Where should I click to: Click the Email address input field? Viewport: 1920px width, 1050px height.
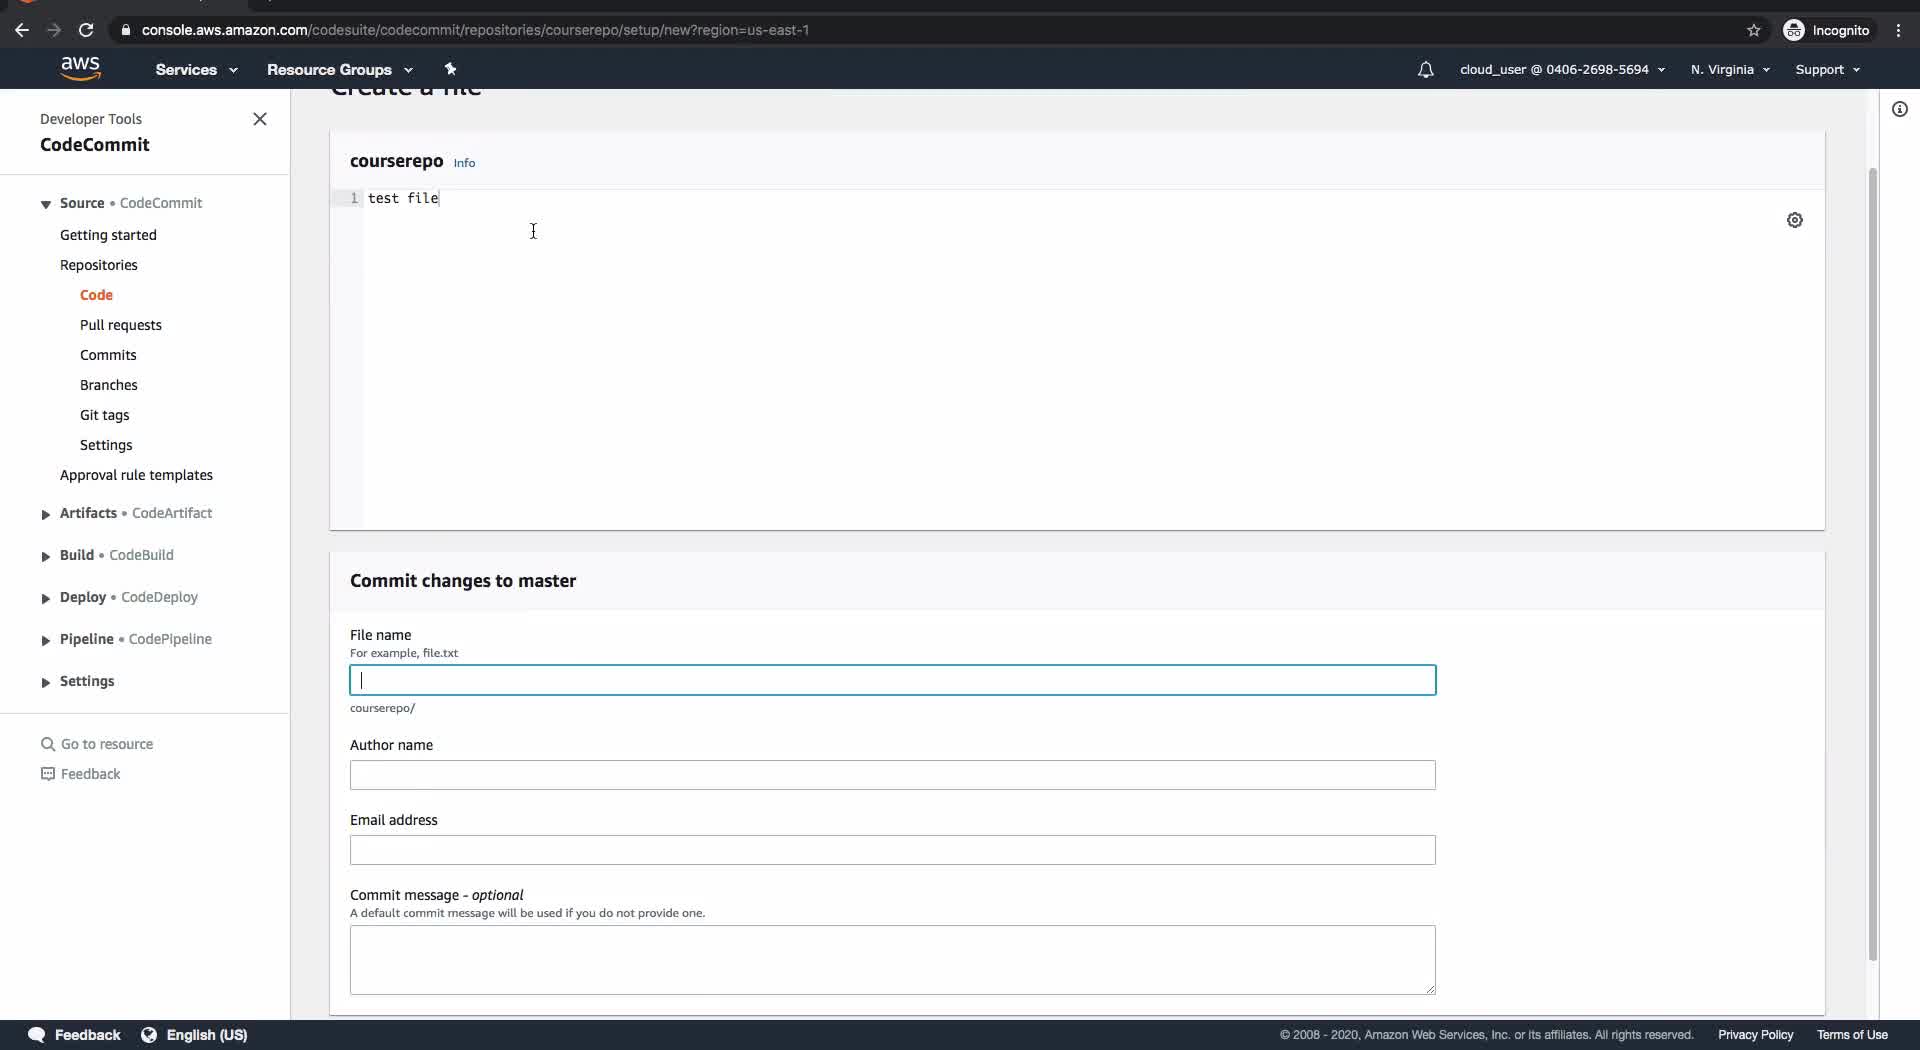[893, 850]
